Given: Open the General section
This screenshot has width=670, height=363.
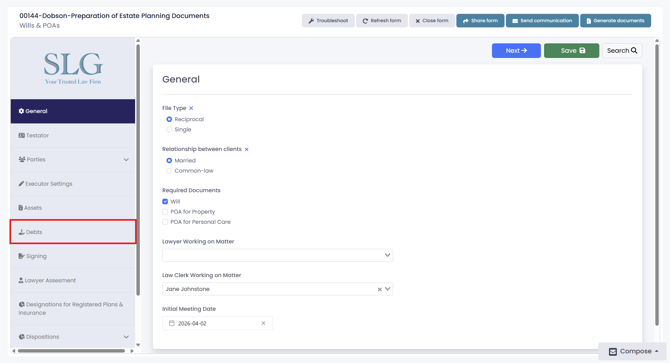Looking at the screenshot, I should pyautogui.click(x=73, y=111).
